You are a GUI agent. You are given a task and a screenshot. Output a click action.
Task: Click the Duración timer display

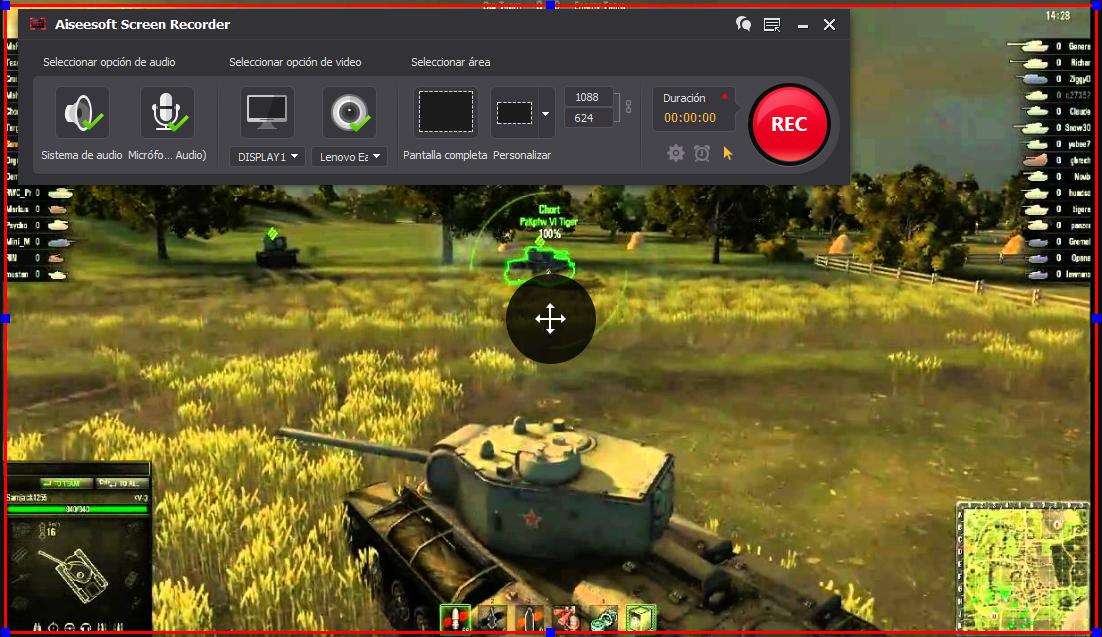(694, 109)
